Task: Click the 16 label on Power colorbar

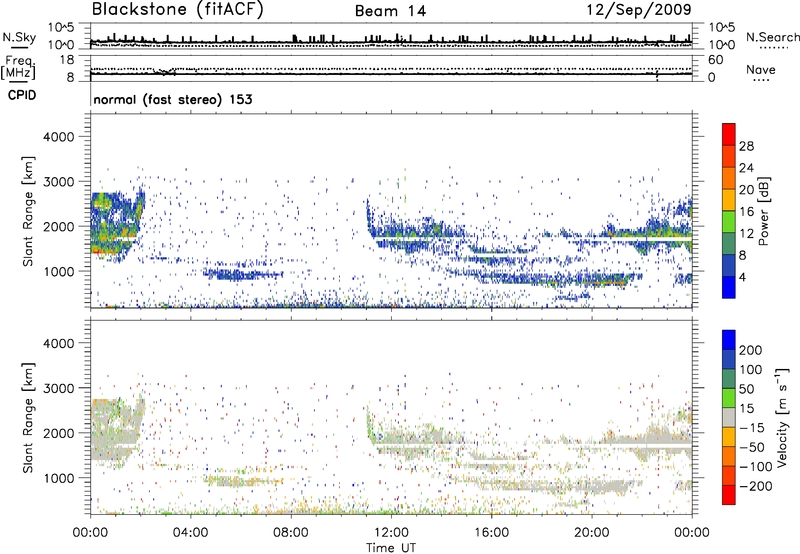Action: coord(746,211)
